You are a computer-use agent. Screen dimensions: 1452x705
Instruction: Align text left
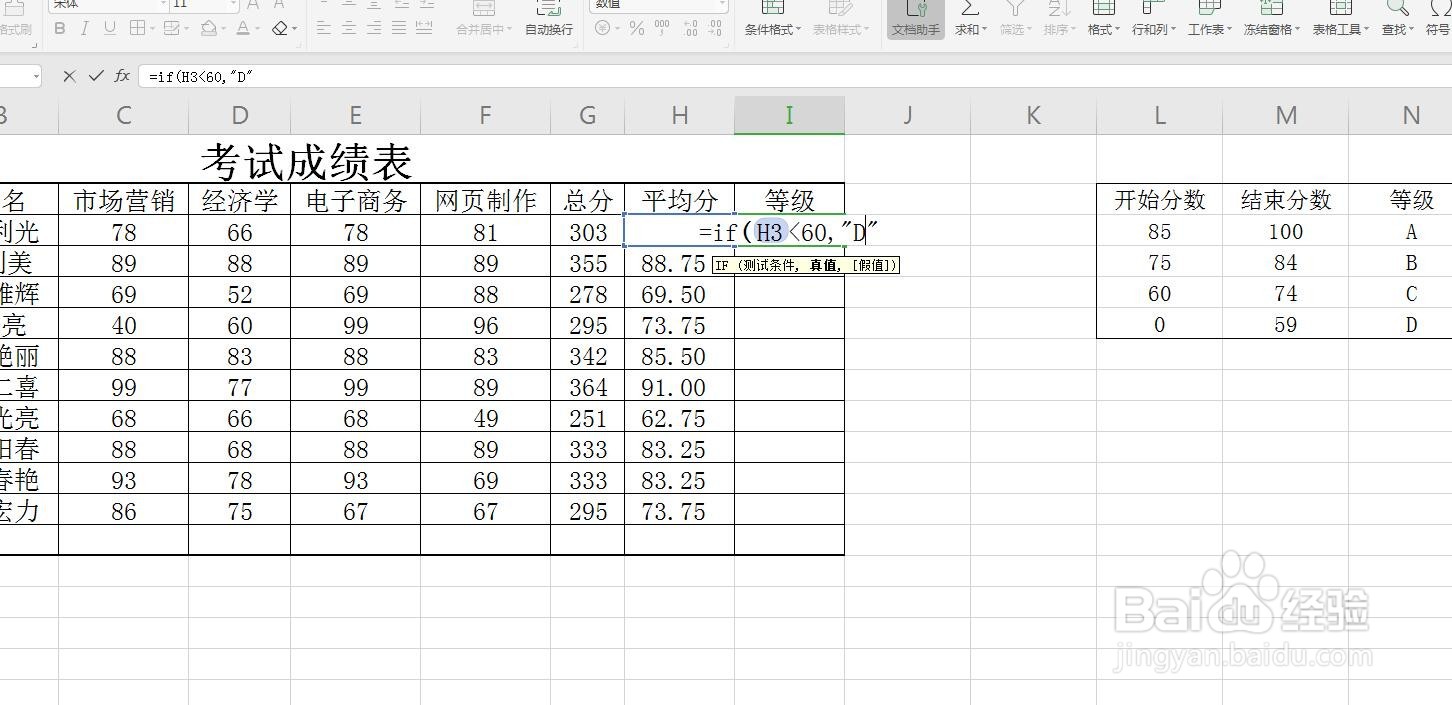[323, 29]
